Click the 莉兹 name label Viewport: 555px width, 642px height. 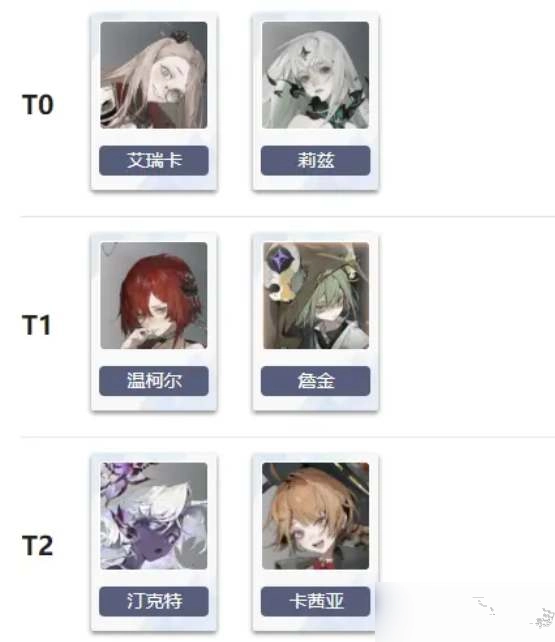[x=316, y=160]
